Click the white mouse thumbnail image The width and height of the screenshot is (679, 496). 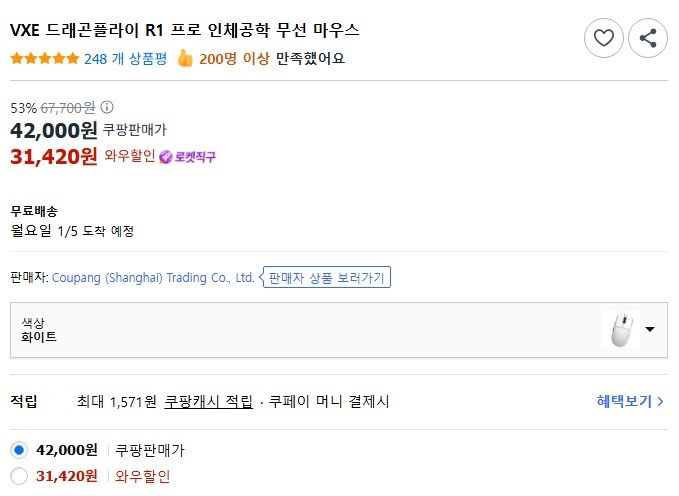tap(622, 329)
